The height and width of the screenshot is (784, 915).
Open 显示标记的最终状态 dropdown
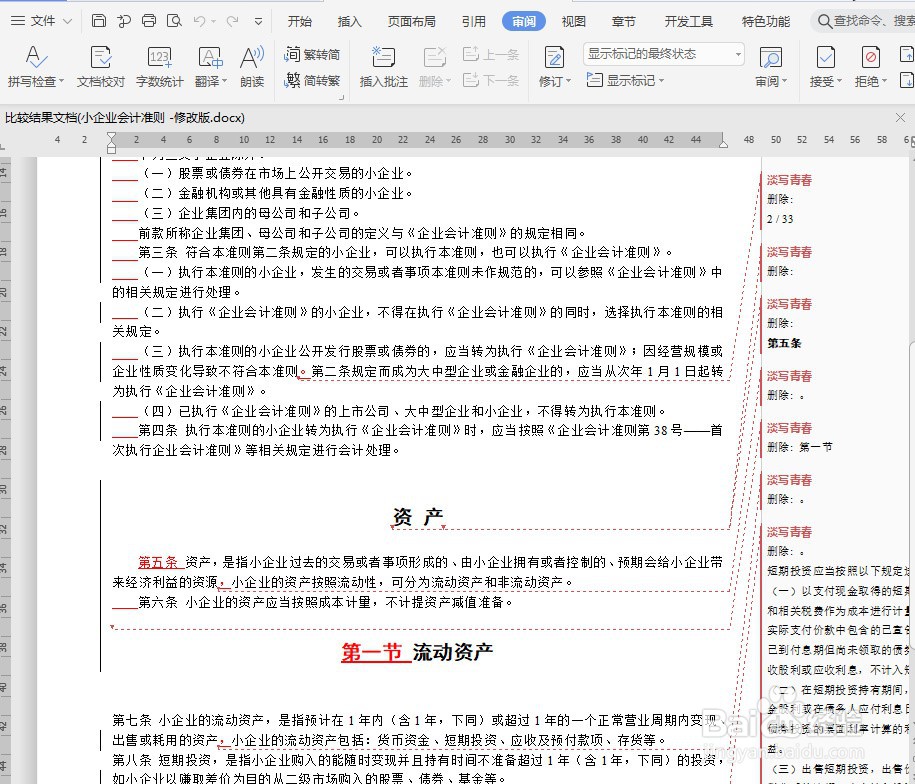pyautogui.click(x=663, y=54)
